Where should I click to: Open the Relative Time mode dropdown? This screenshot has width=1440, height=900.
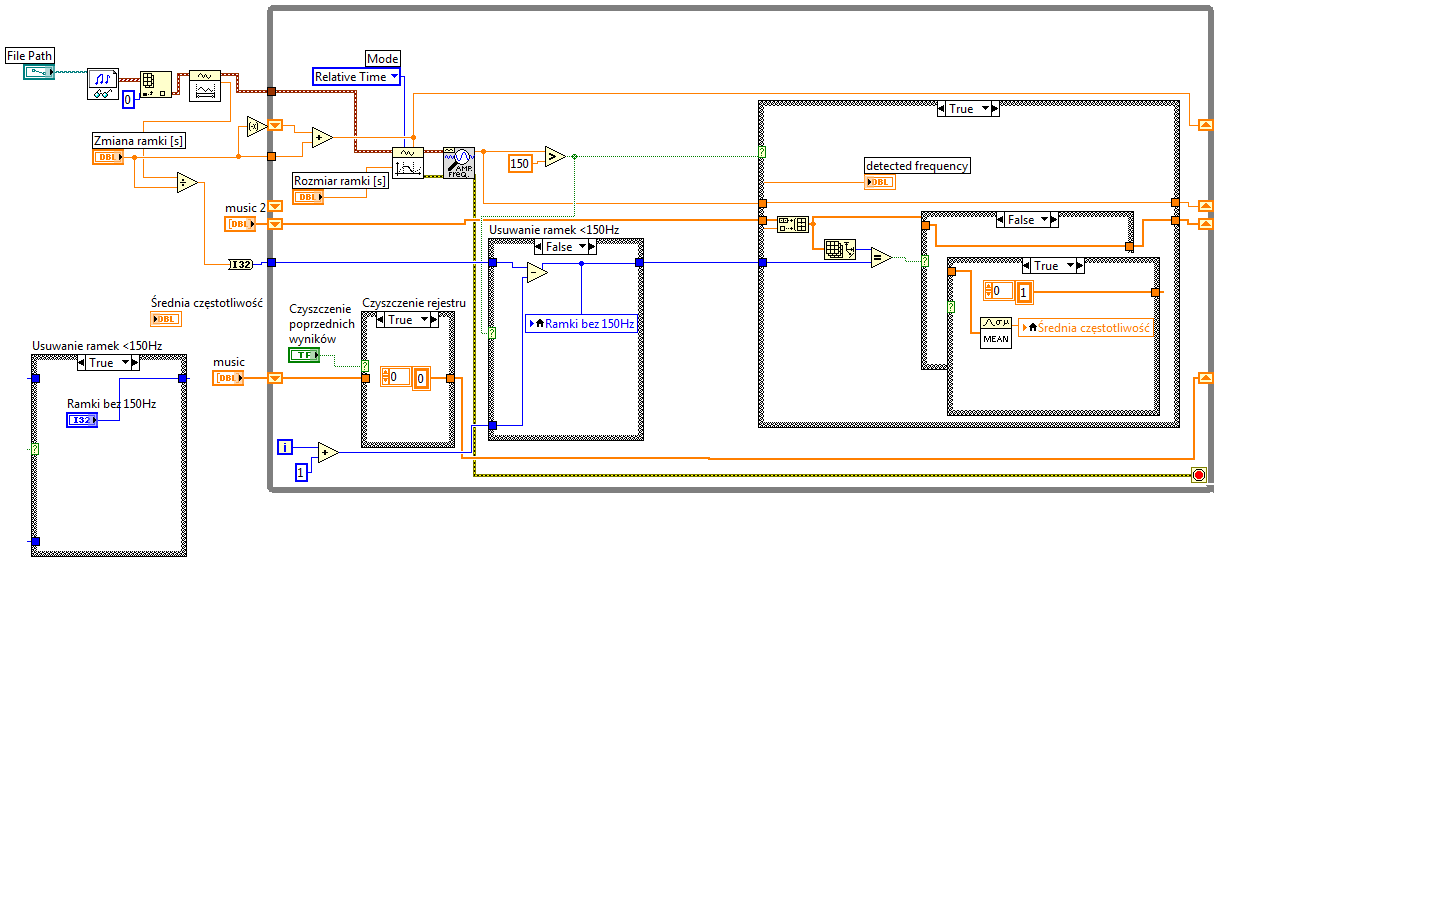(356, 77)
